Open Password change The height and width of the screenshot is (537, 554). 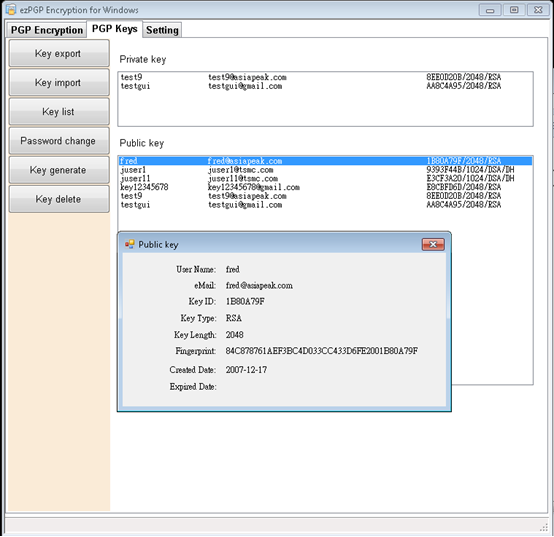click(x=59, y=141)
